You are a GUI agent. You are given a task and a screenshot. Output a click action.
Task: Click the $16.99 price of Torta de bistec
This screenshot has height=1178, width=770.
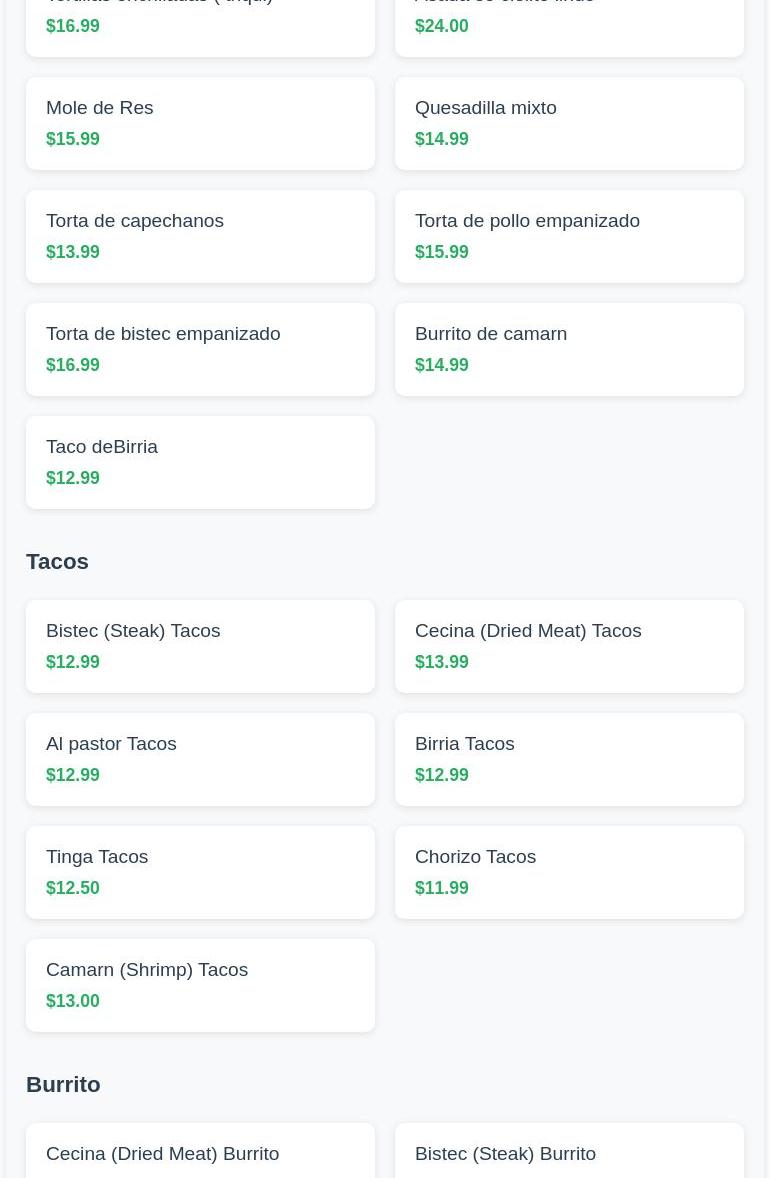[x=73, y=365]
